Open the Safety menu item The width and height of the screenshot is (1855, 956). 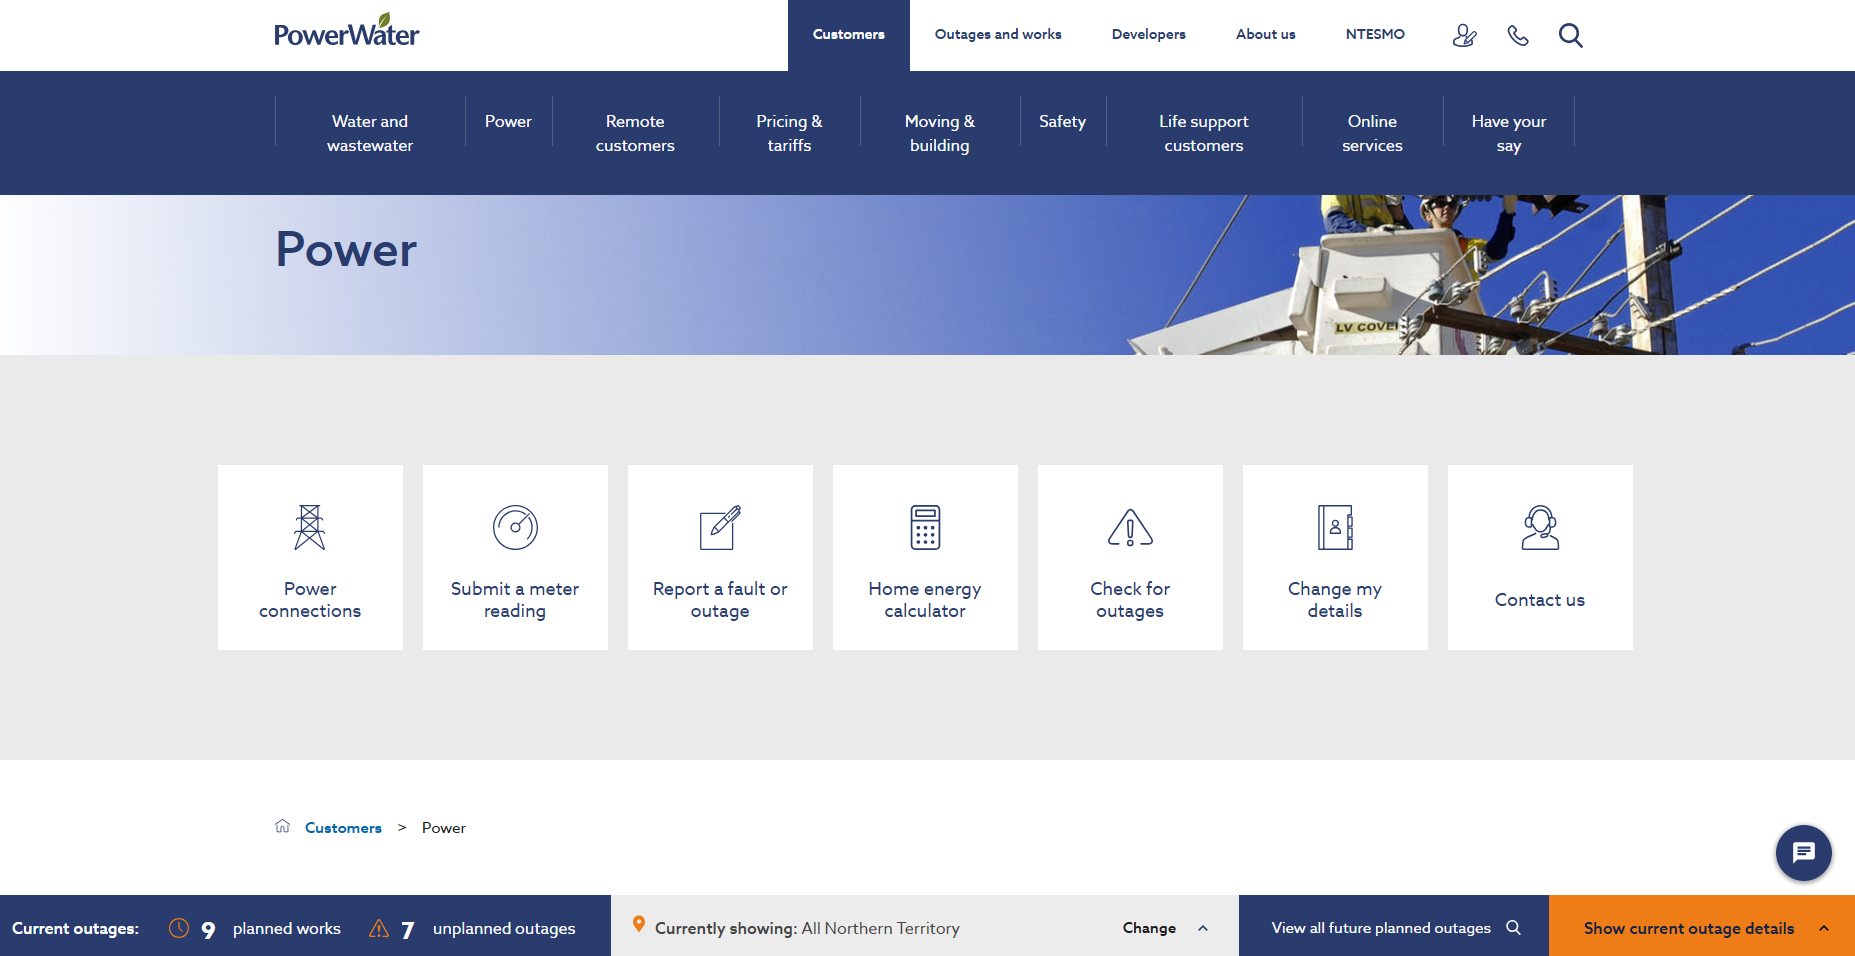coord(1062,122)
